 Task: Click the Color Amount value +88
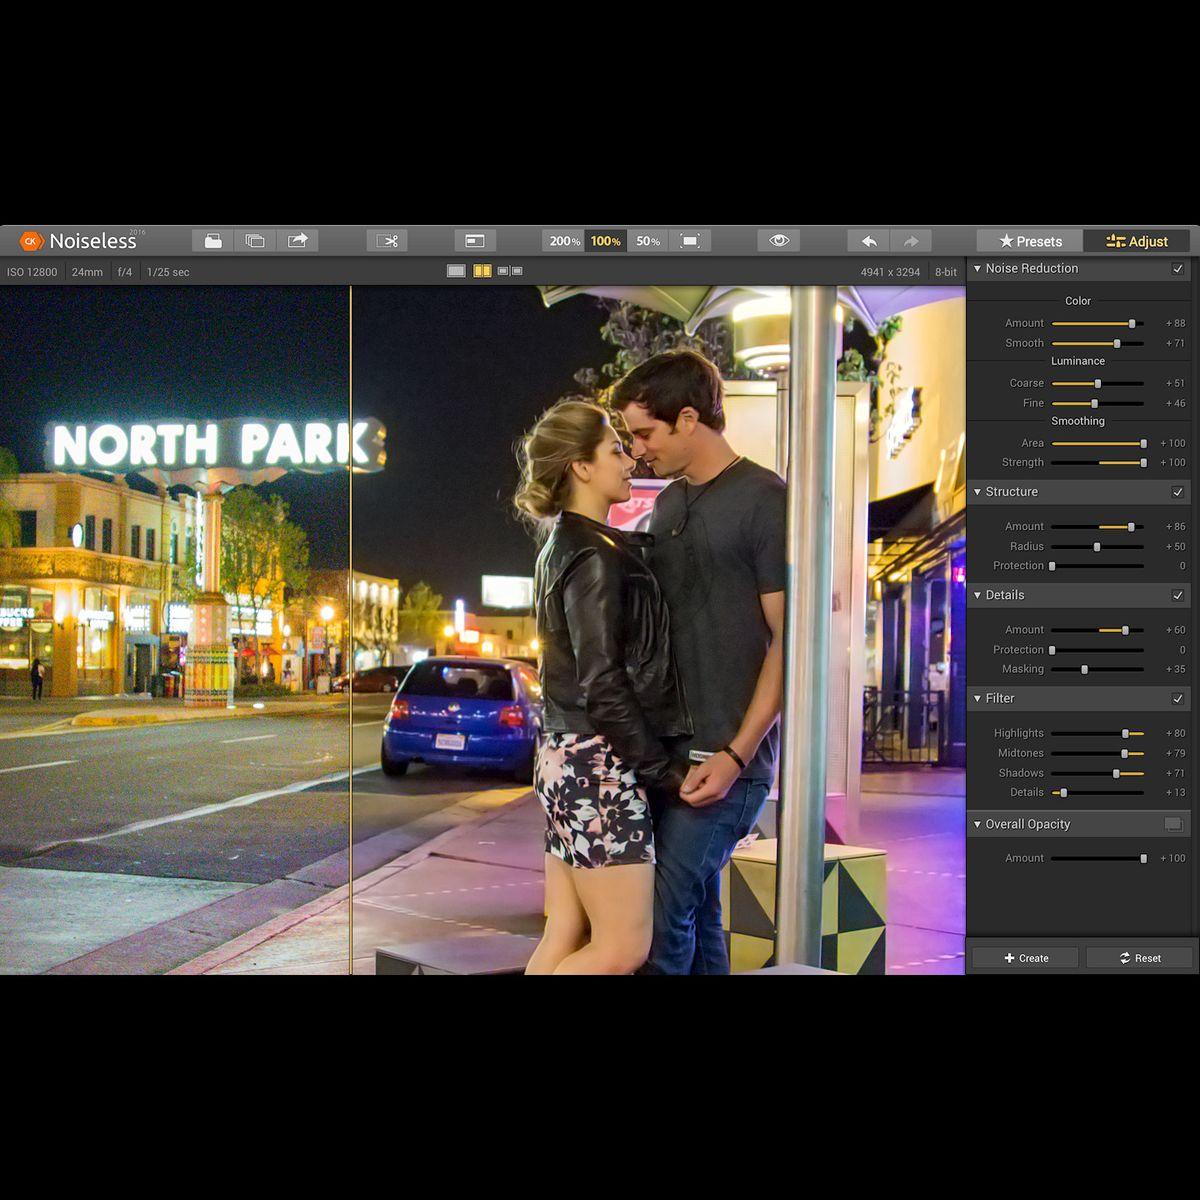point(1175,324)
